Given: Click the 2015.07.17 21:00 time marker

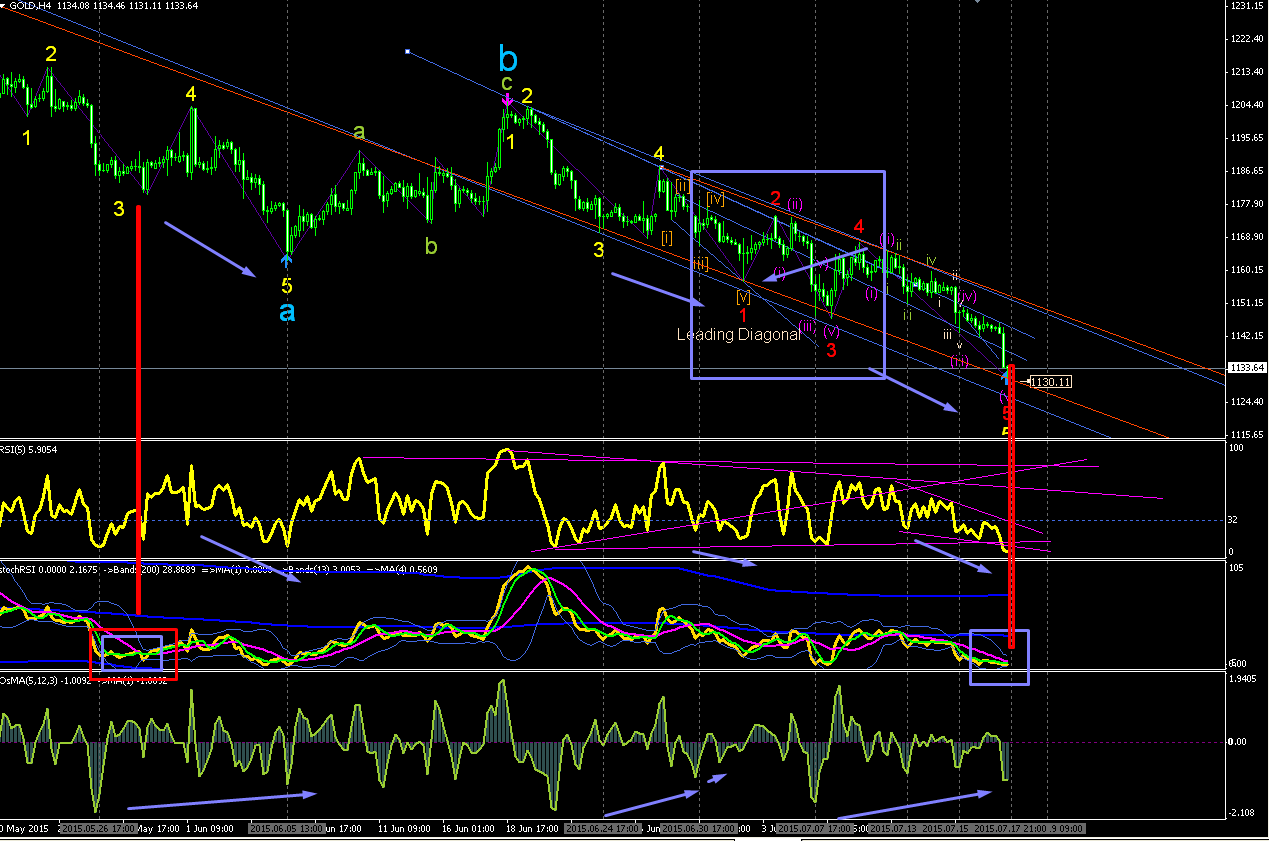Looking at the screenshot, I should tap(1010, 829).
